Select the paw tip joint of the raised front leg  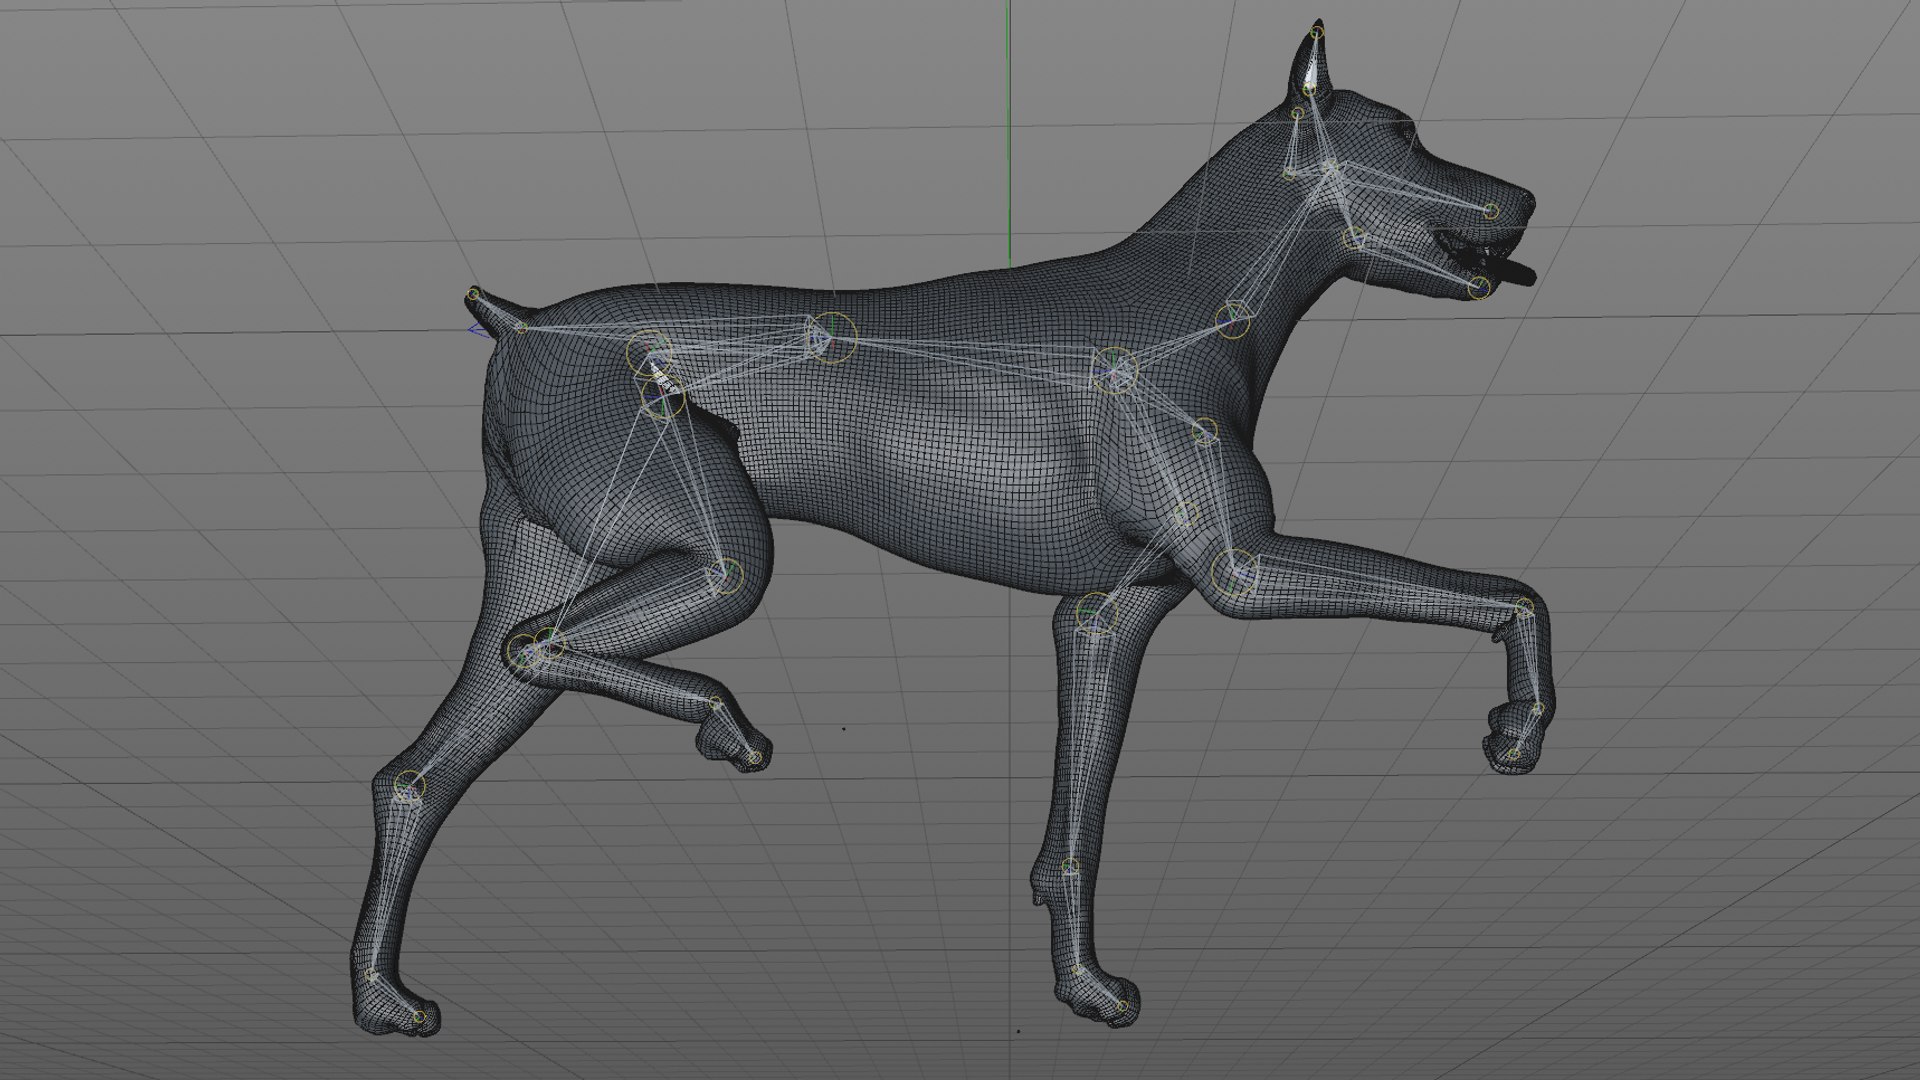[1513, 753]
